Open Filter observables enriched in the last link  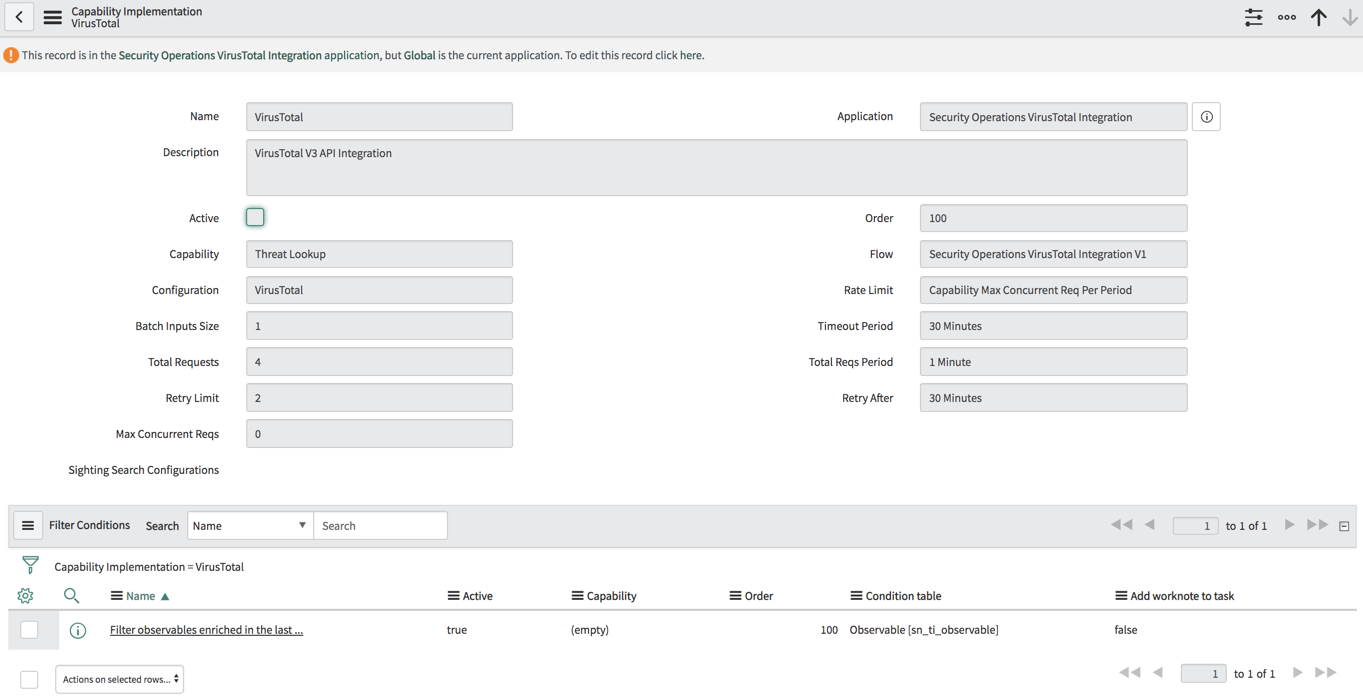click(x=206, y=630)
